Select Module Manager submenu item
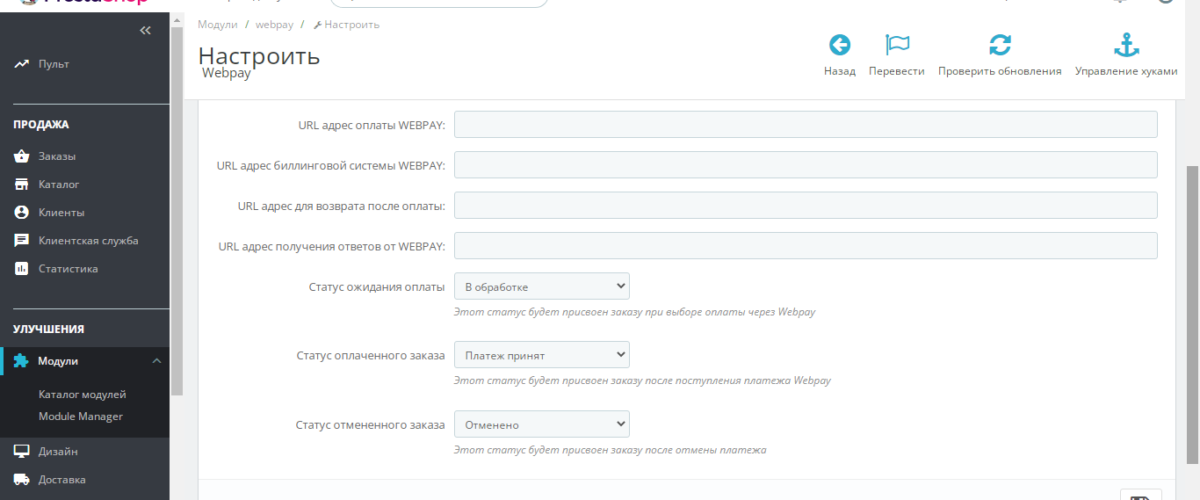The width and height of the screenshot is (1200, 500). (80, 416)
